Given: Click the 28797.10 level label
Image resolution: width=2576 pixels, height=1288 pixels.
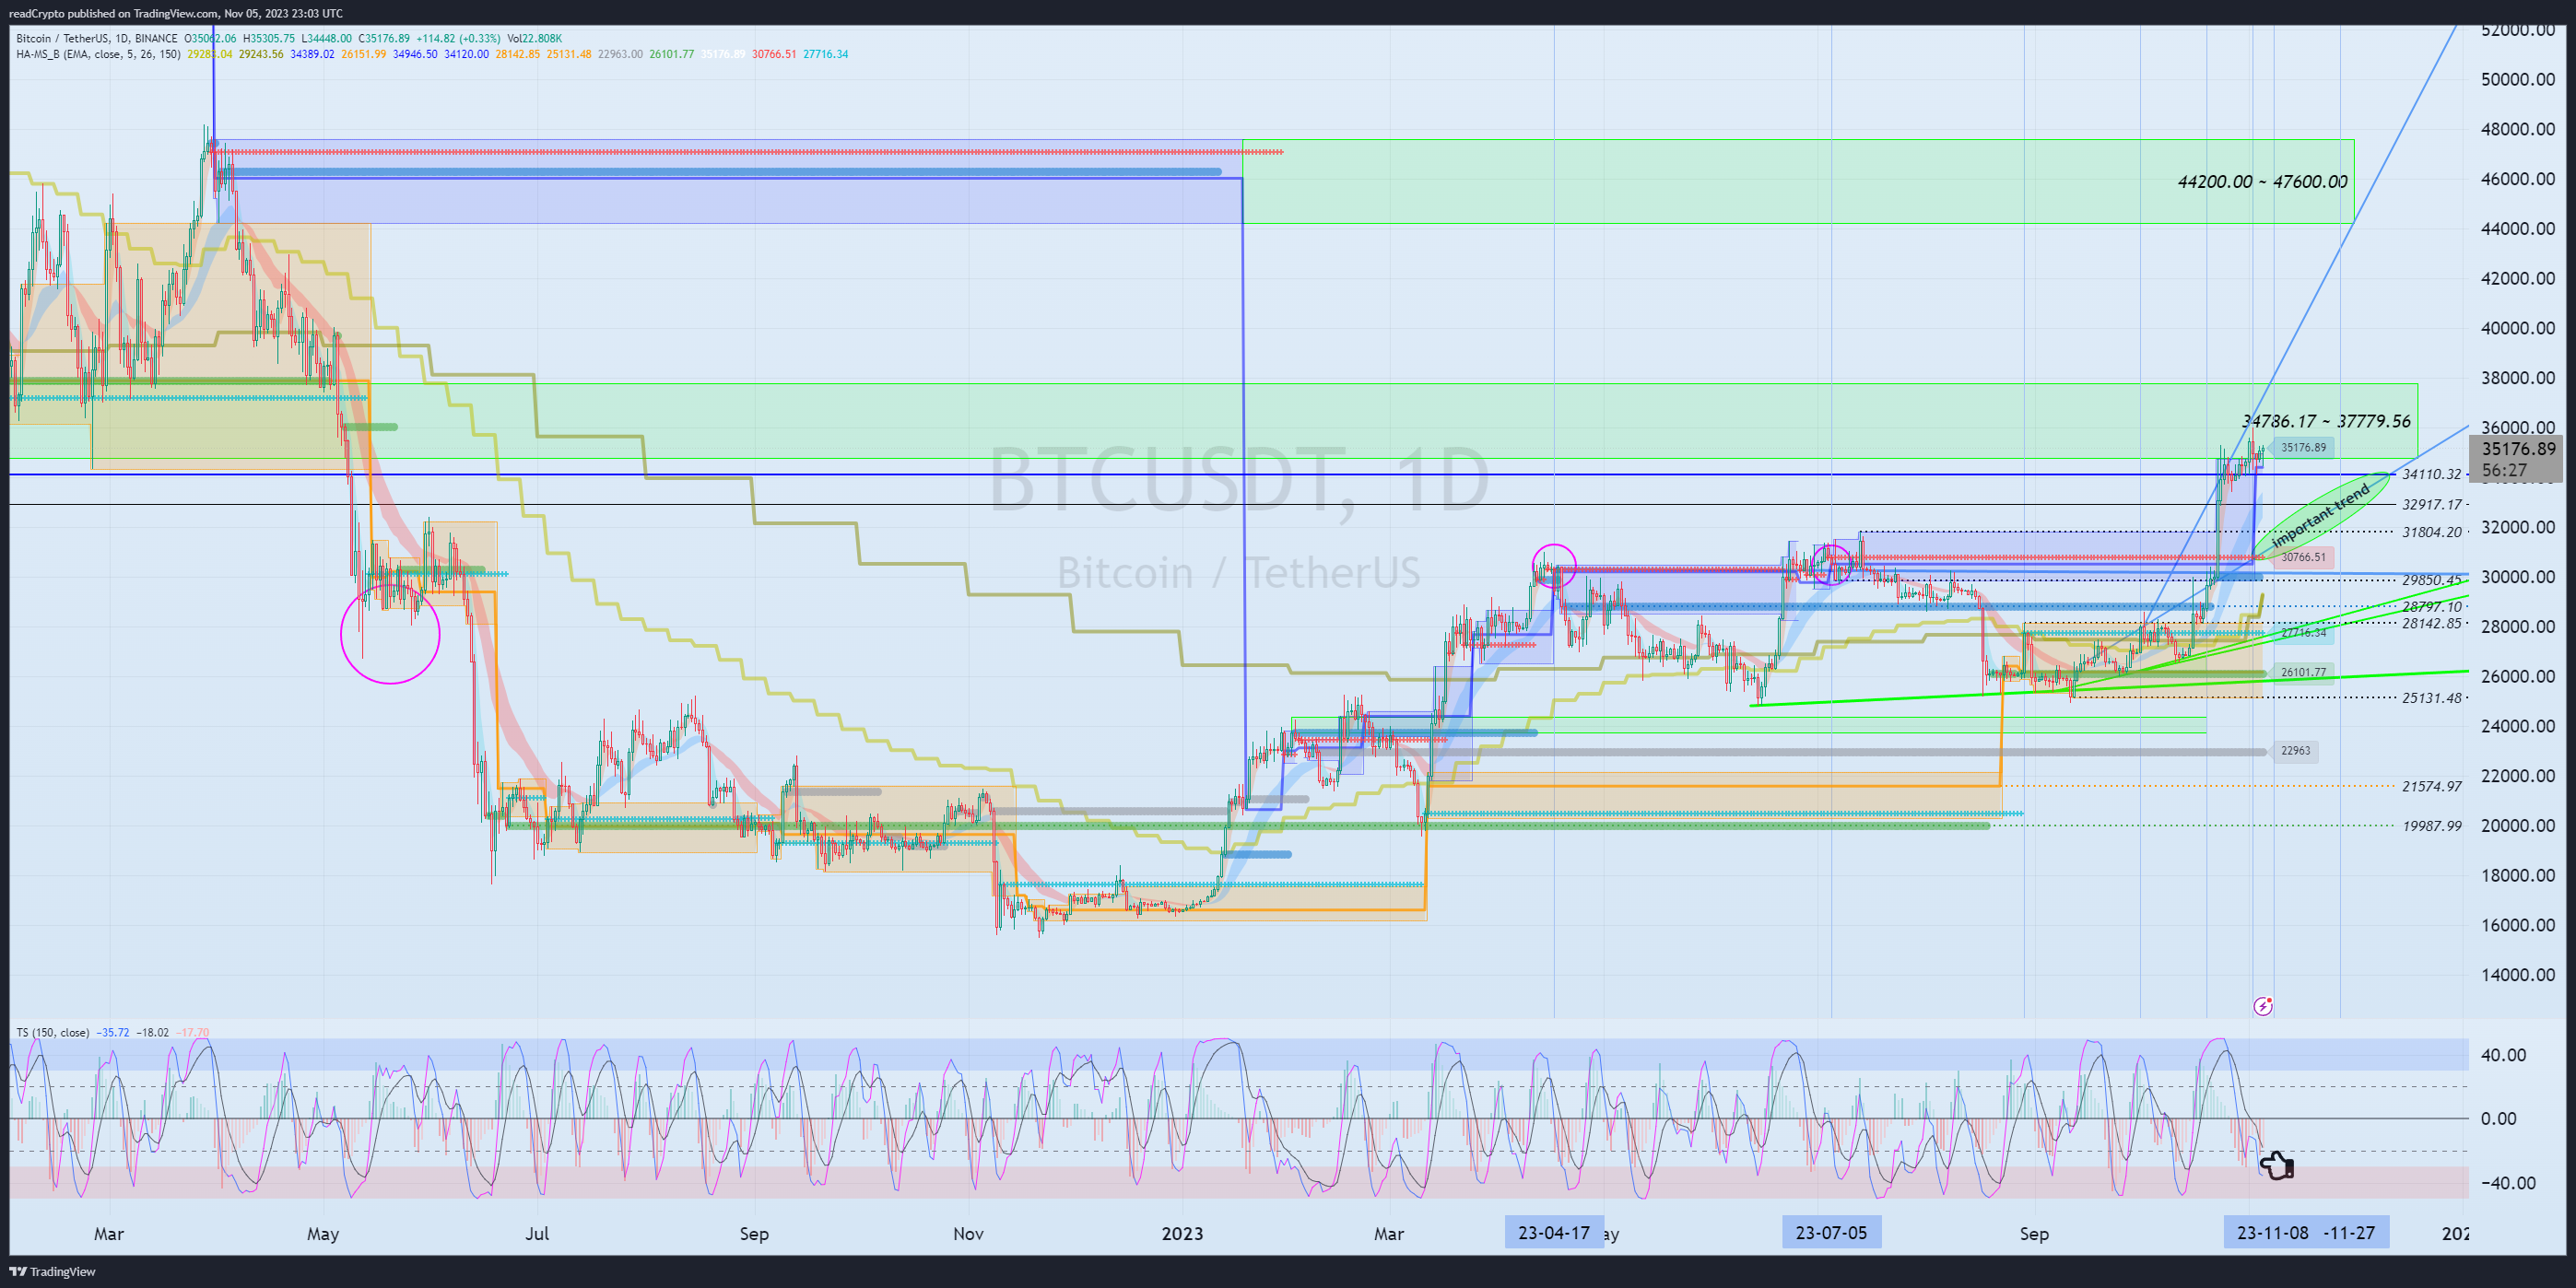Looking at the screenshot, I should [2432, 607].
